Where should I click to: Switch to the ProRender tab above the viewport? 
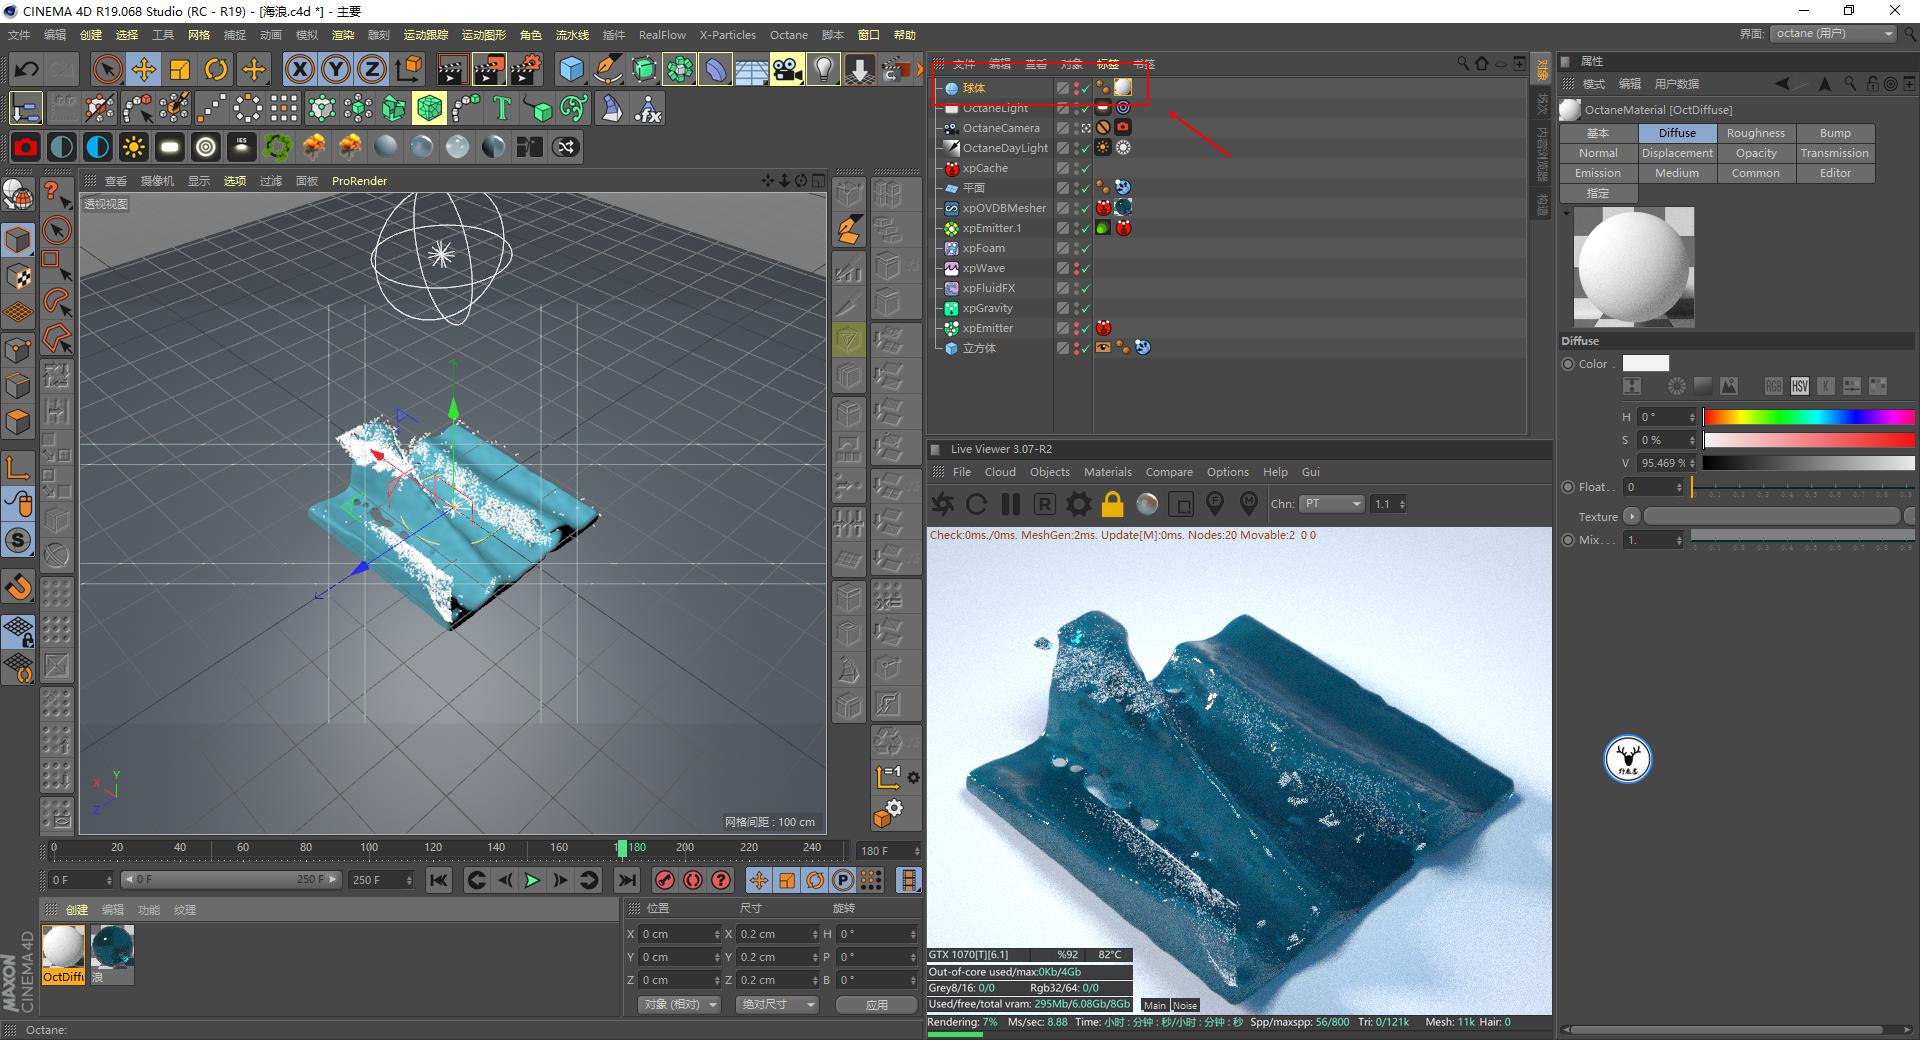pos(359,181)
